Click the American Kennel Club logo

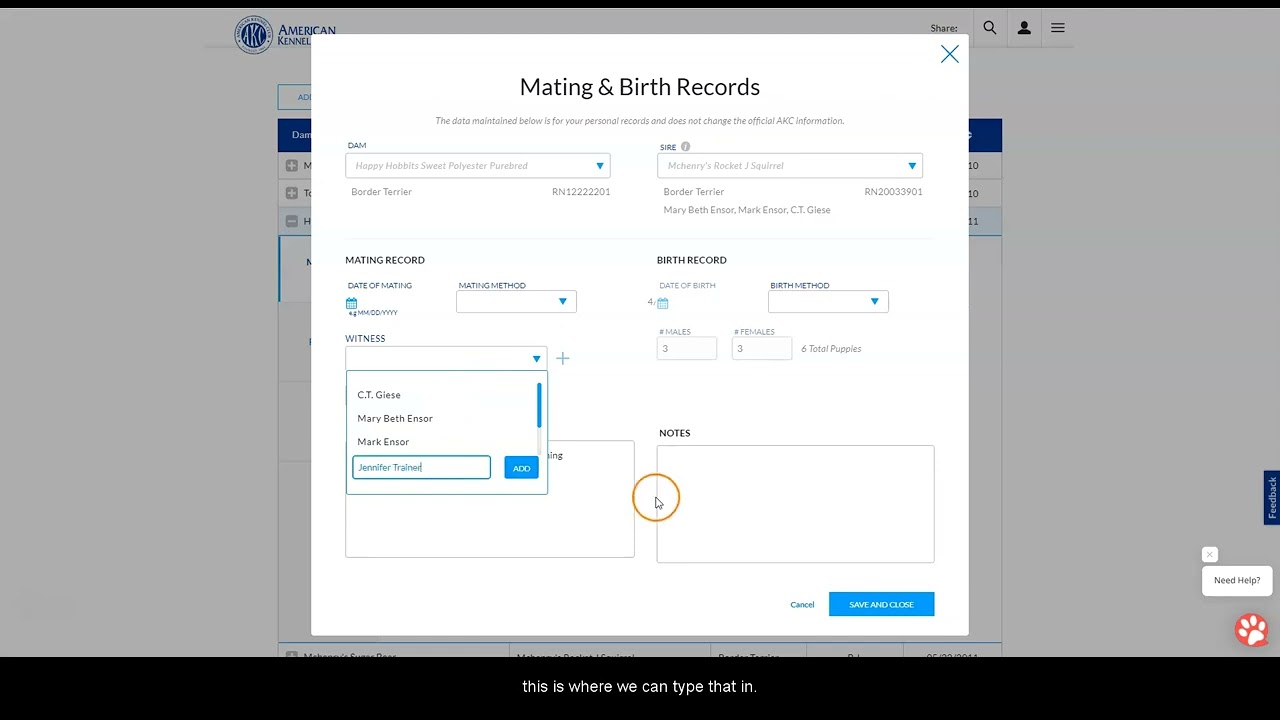point(285,35)
